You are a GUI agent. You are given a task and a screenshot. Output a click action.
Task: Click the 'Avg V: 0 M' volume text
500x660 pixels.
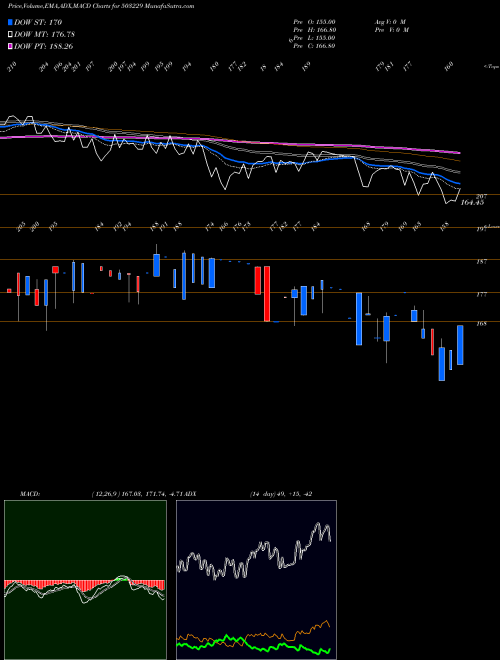391,22
